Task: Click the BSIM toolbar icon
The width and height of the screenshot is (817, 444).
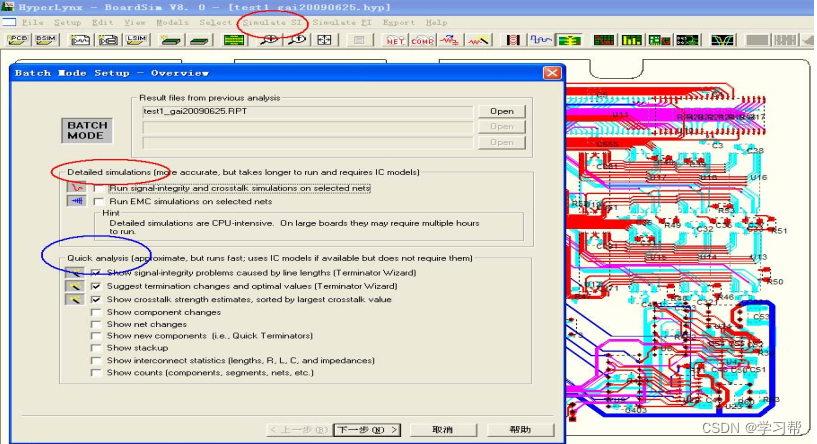Action: tap(46, 40)
